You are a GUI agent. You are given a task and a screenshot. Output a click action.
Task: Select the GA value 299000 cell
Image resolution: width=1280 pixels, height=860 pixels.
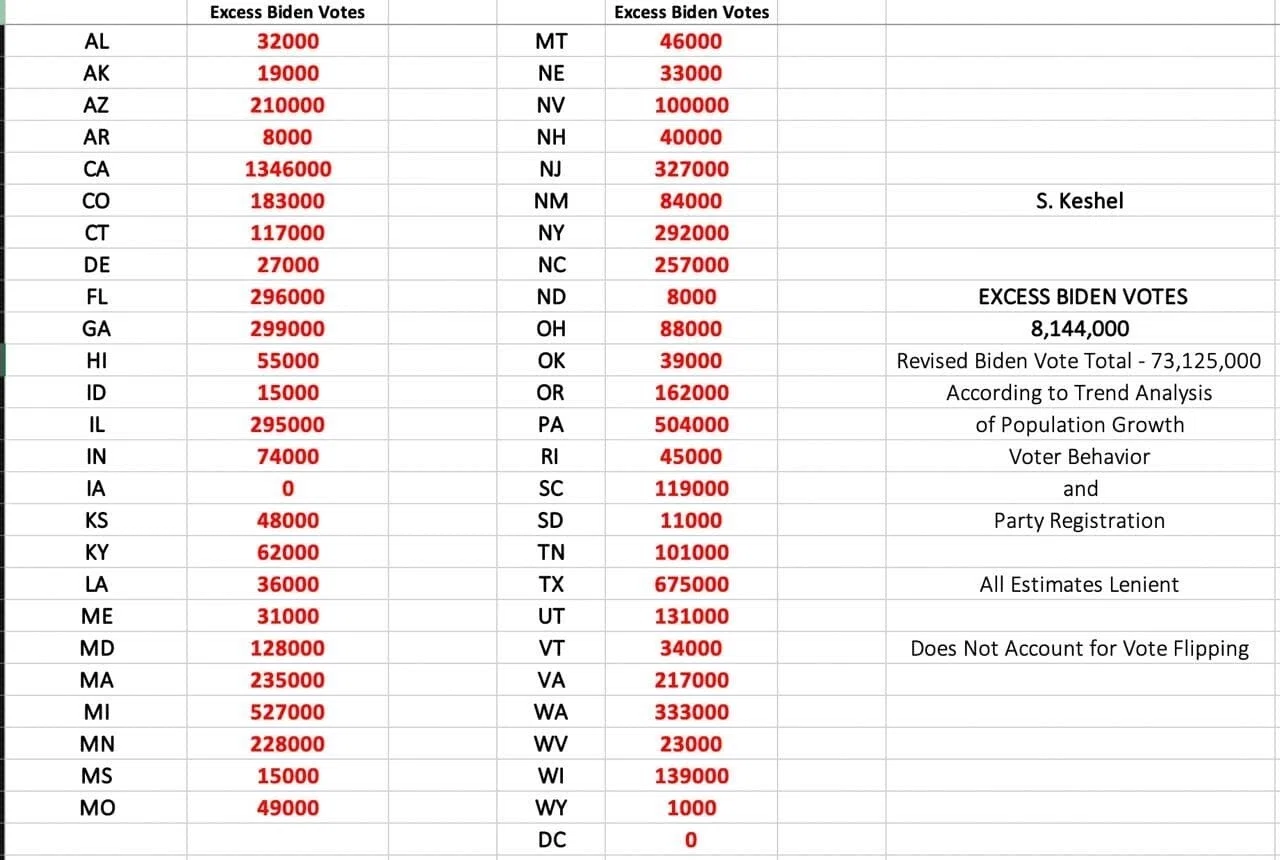pyautogui.click(x=288, y=329)
